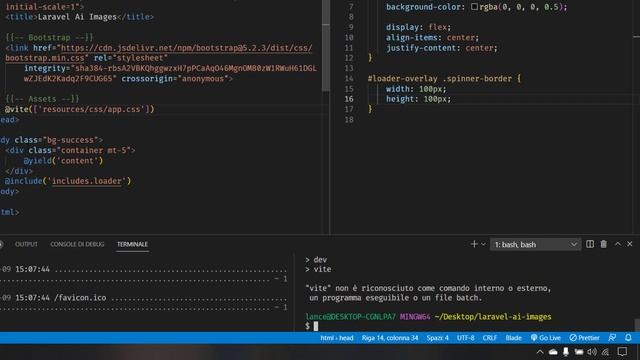Click the 'align-items: center;' declaration

(x=432, y=38)
